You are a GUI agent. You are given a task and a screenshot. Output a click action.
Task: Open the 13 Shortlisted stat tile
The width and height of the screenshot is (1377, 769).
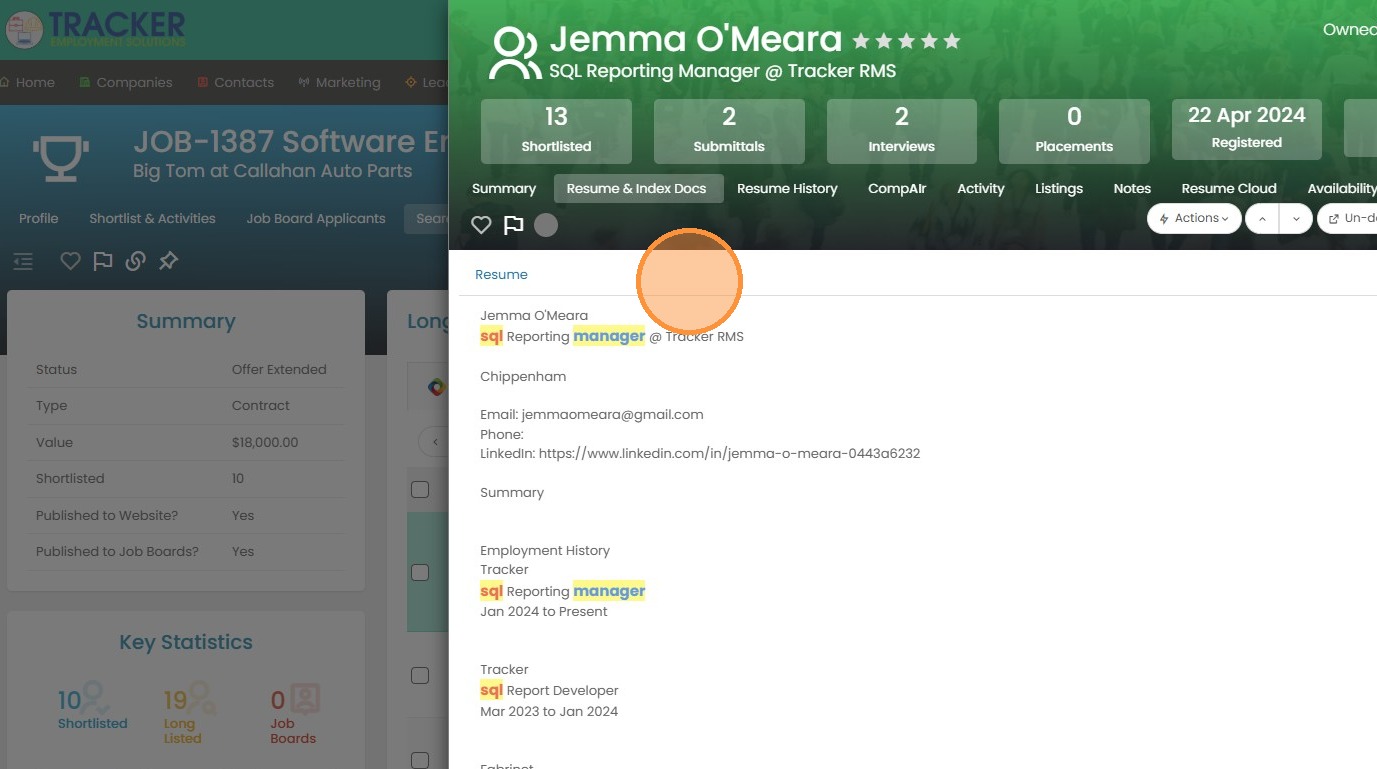coord(556,131)
